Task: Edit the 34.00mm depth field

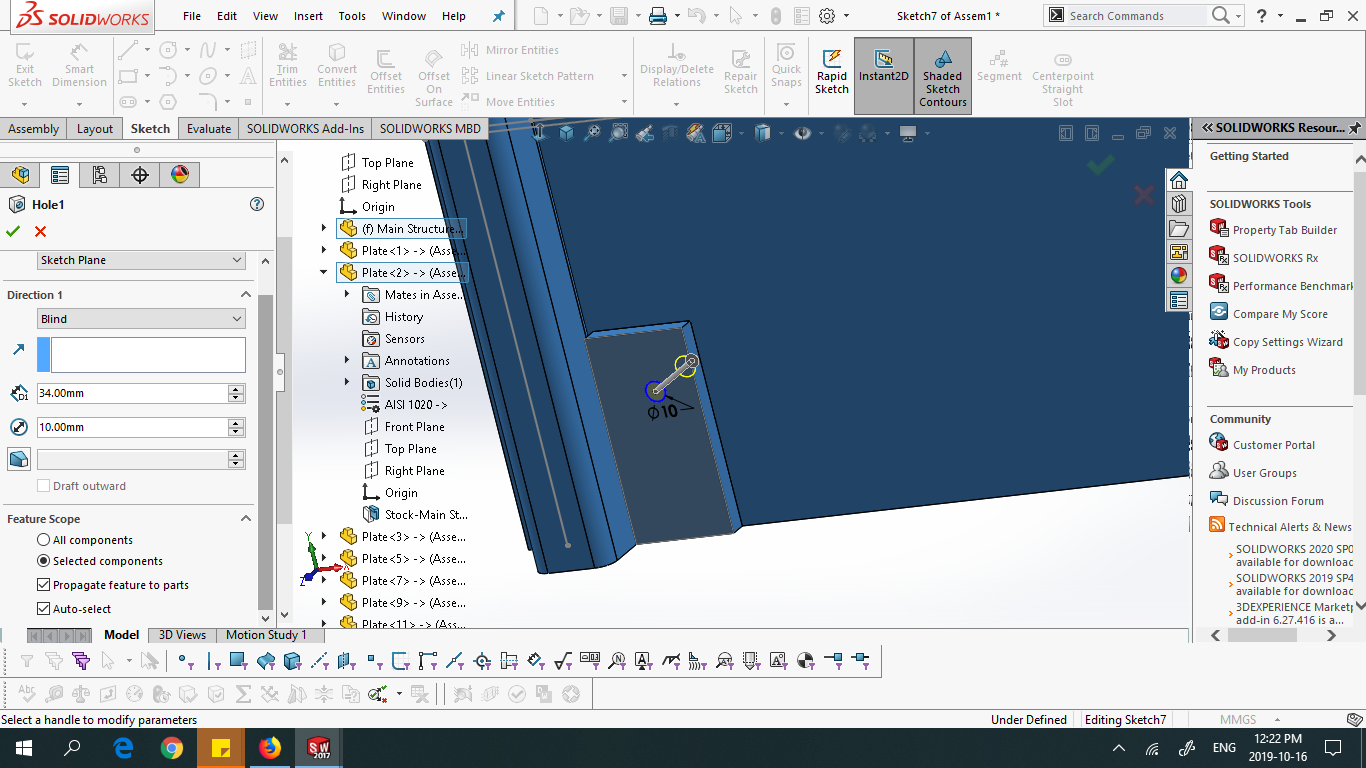Action: coord(132,393)
